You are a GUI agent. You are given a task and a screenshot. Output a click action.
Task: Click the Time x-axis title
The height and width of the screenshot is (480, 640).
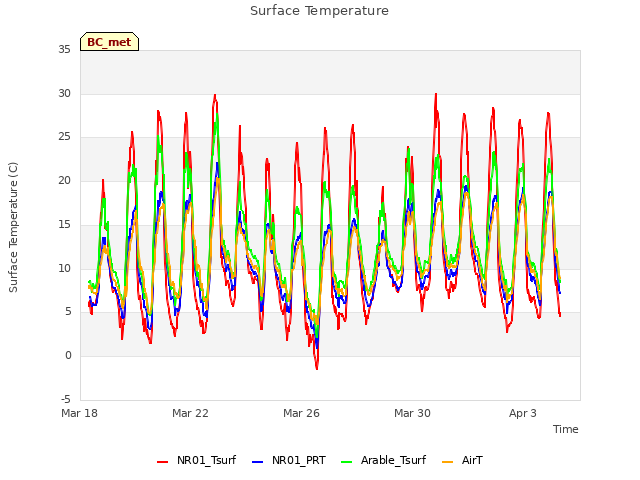565,429
